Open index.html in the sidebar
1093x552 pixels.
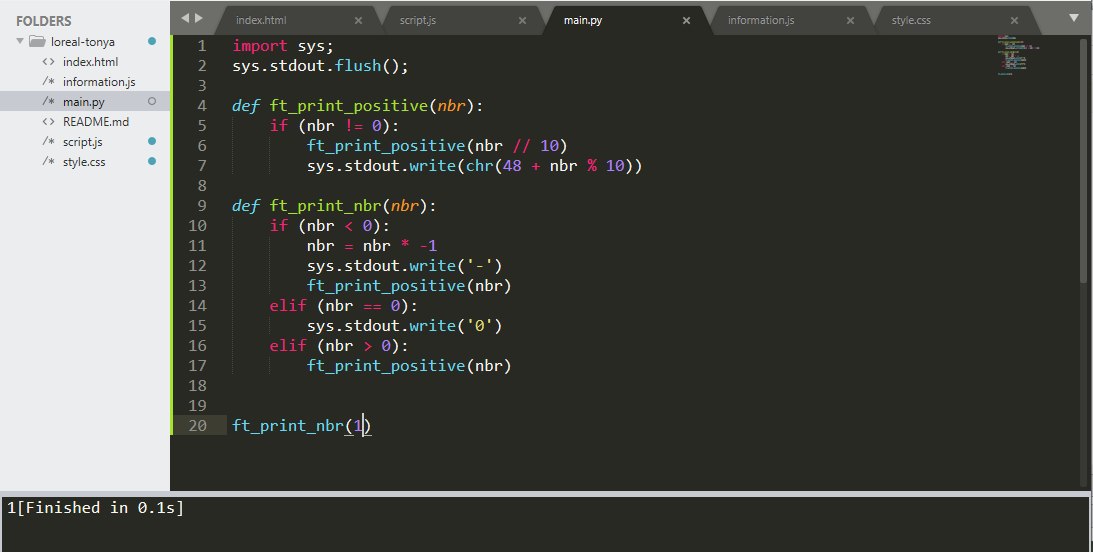90,62
